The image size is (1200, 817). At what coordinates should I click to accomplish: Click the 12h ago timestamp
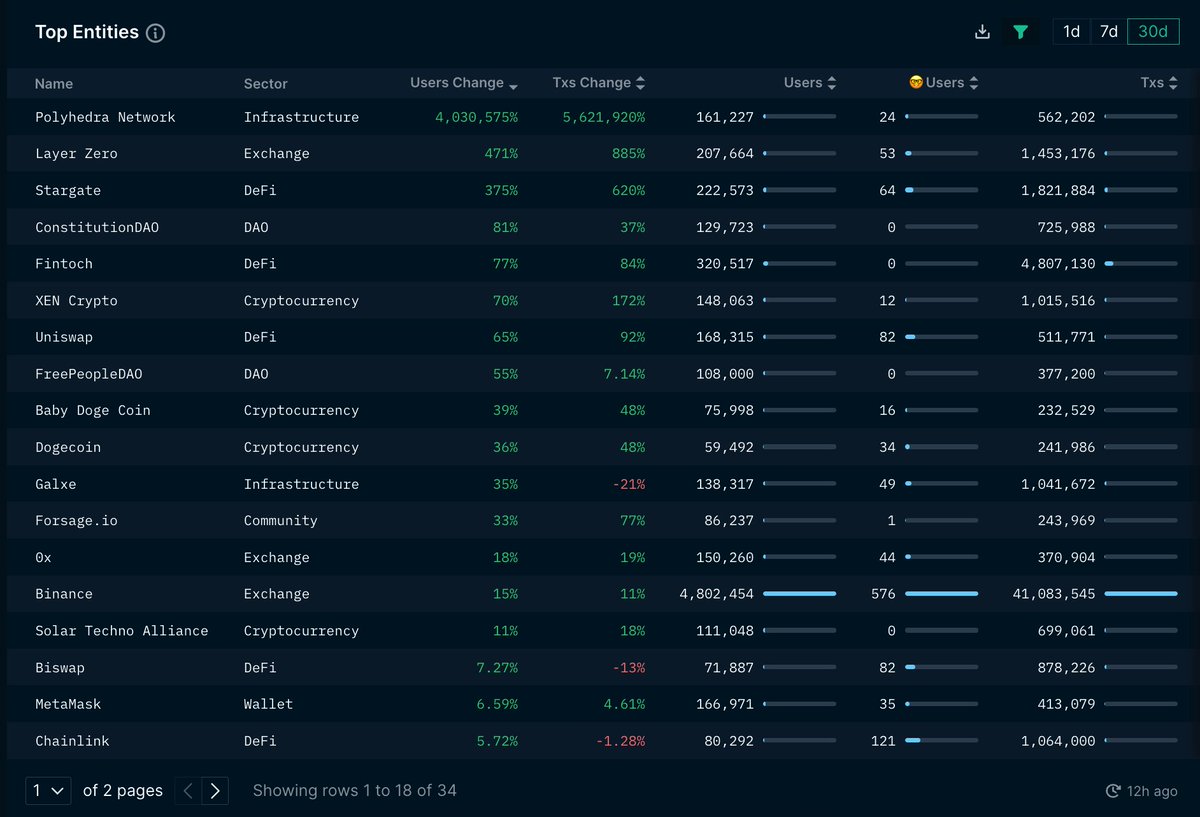1152,791
